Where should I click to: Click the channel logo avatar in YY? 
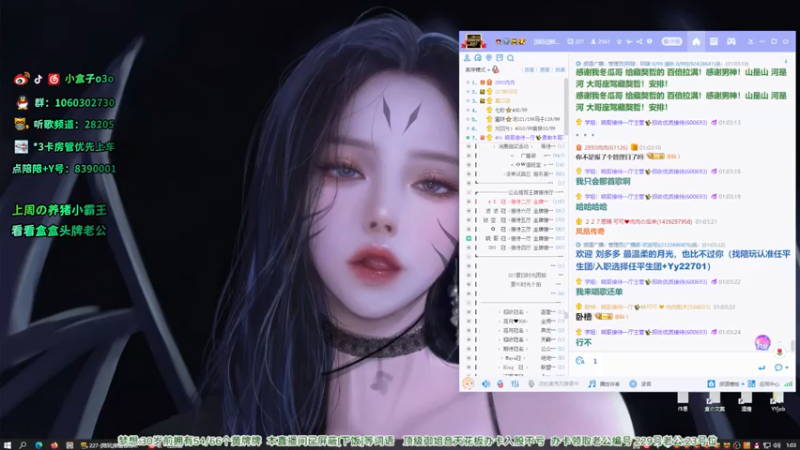tap(473, 41)
